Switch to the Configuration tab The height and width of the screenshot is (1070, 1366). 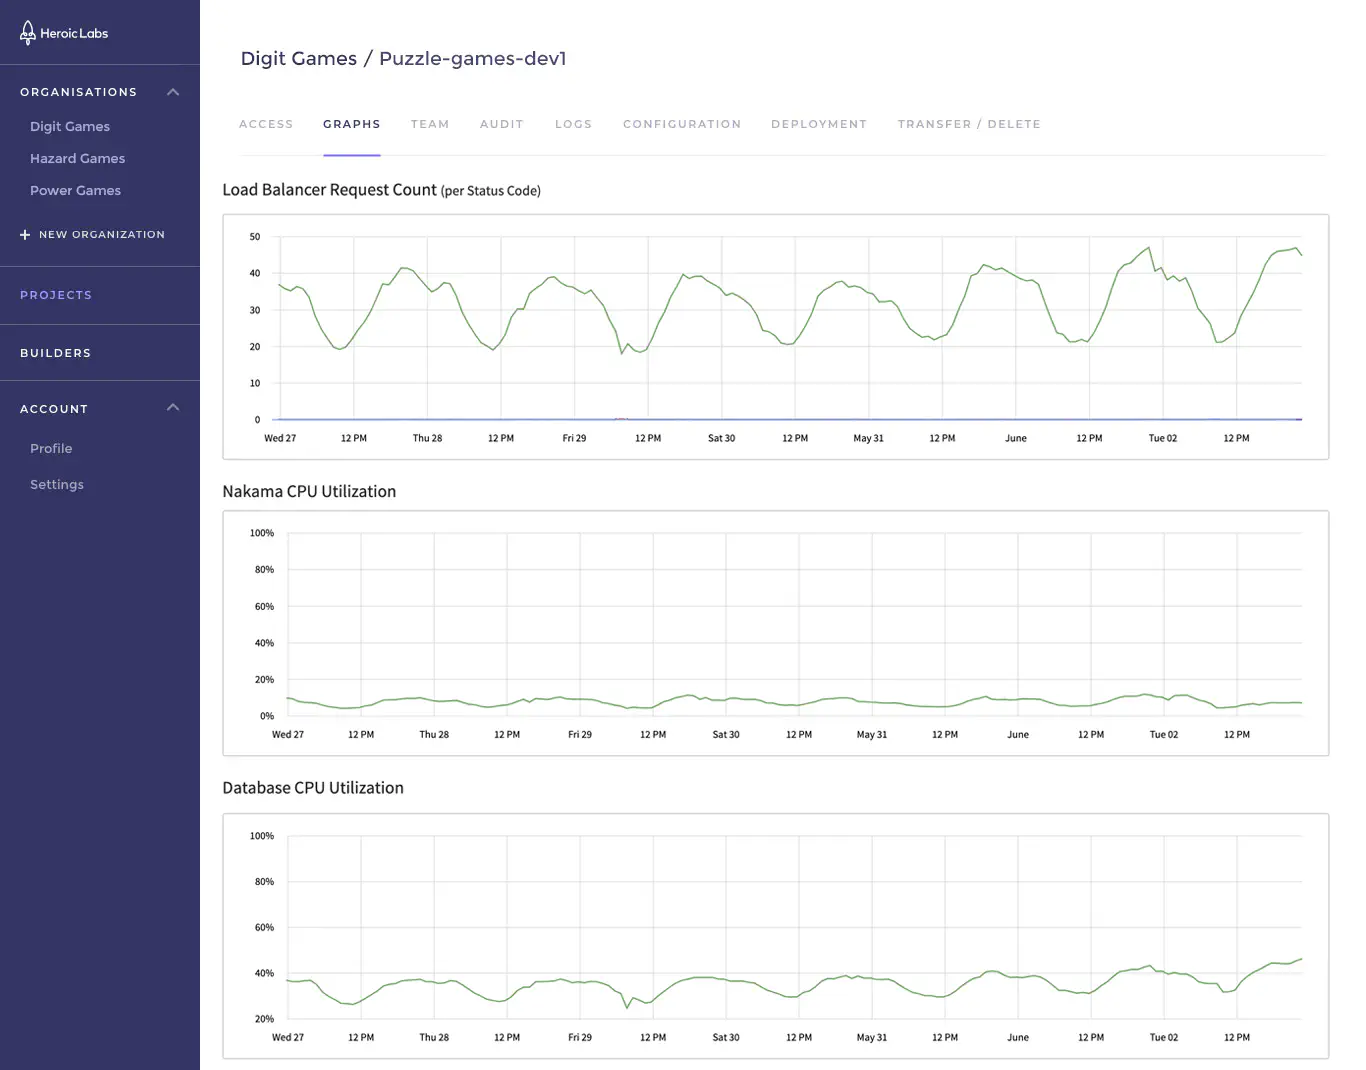[682, 124]
